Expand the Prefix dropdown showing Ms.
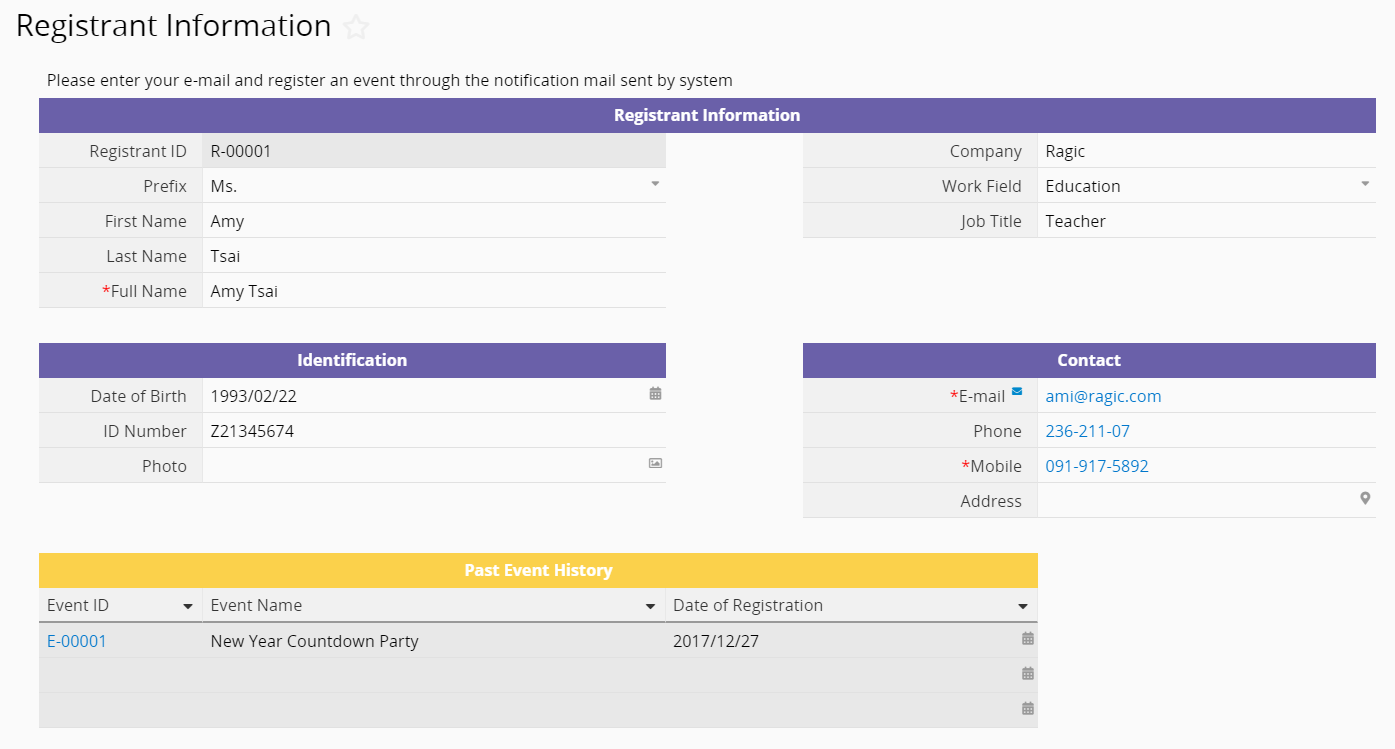The image size is (1395, 749). tap(655, 184)
